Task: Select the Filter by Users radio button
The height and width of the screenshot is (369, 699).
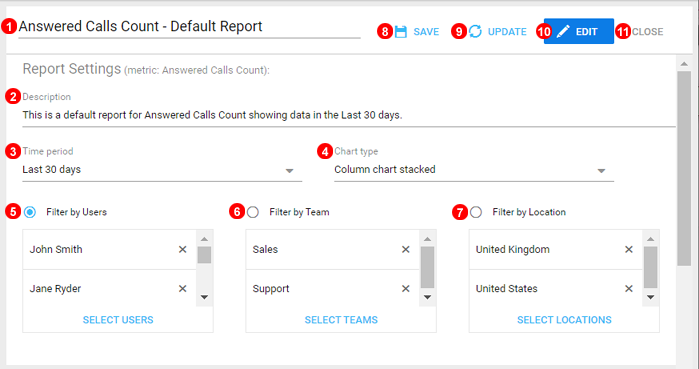Action: 30,212
